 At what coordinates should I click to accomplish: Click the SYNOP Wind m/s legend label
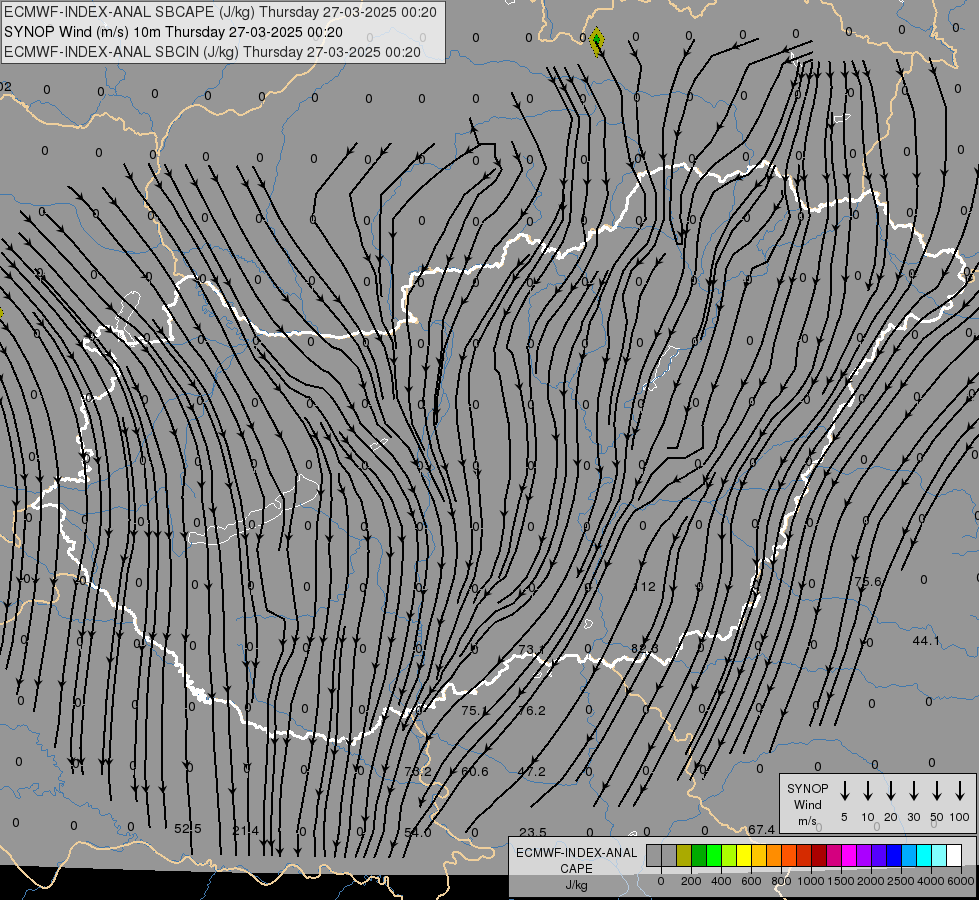[807, 804]
